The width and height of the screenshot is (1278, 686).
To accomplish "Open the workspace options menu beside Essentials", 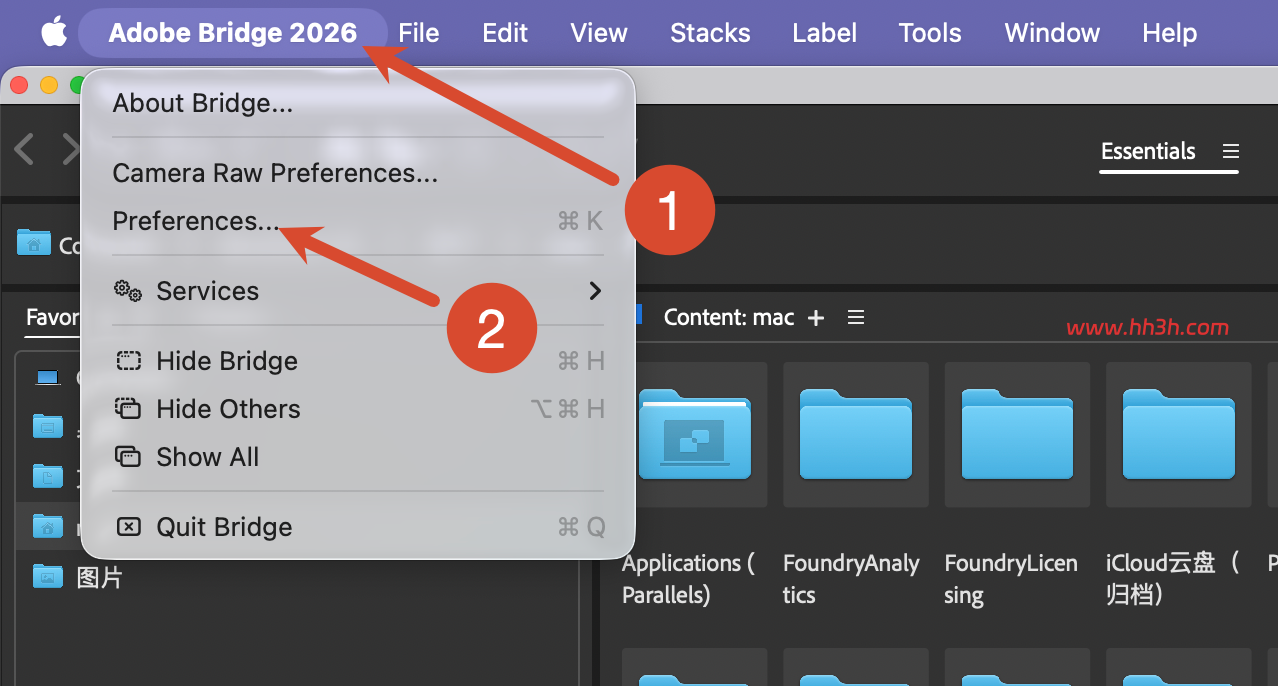I will coord(1231,152).
